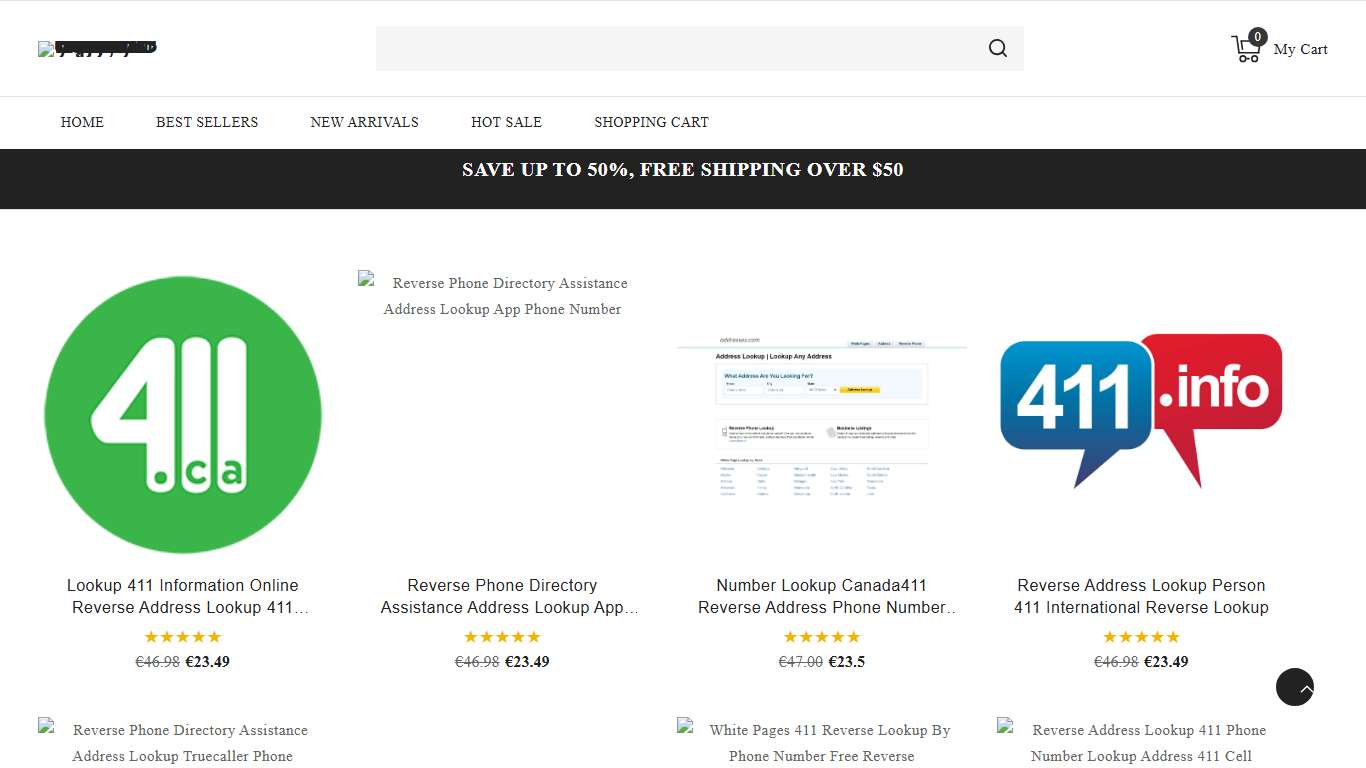This screenshot has width=1366, height=768.
Task: Click the scroll-to-top arrow button
Action: [1294, 687]
